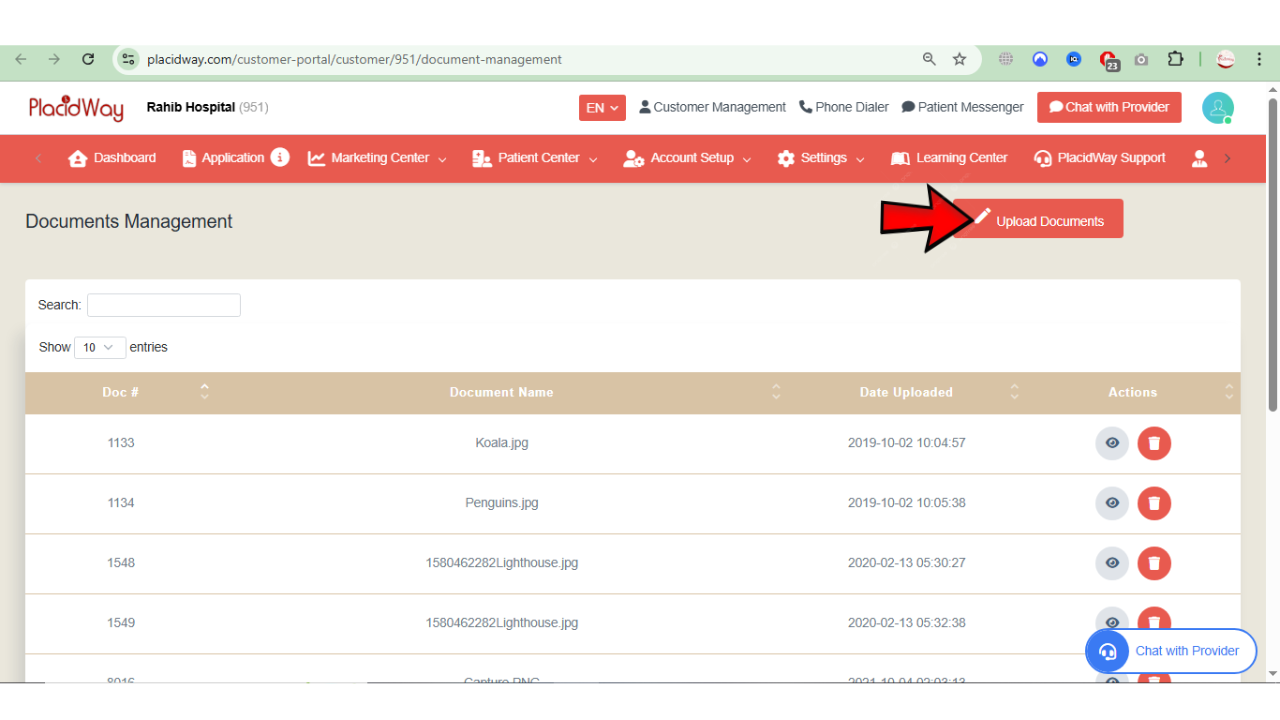View document 1548 using its eye icon
This screenshot has height=720, width=1280.
(x=1111, y=563)
